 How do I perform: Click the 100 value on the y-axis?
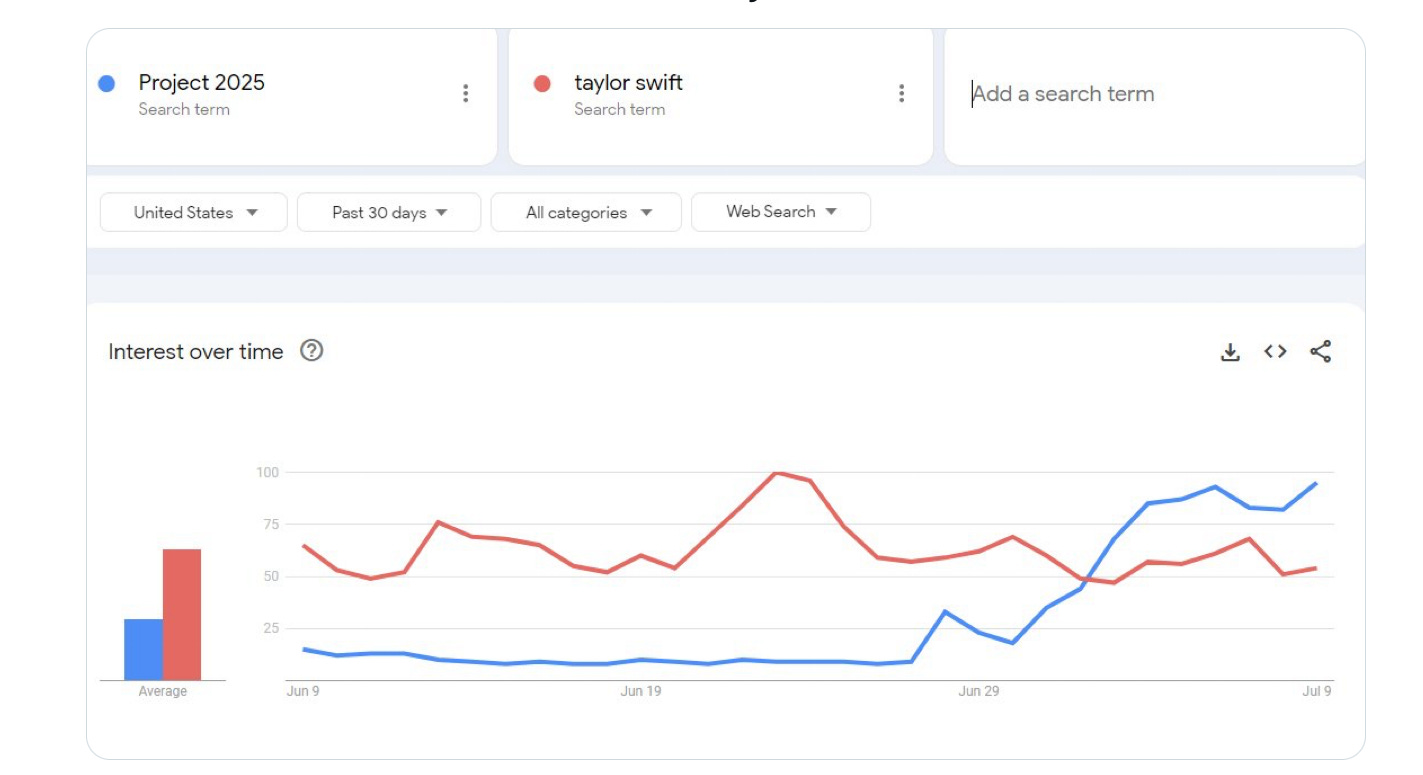click(x=266, y=472)
